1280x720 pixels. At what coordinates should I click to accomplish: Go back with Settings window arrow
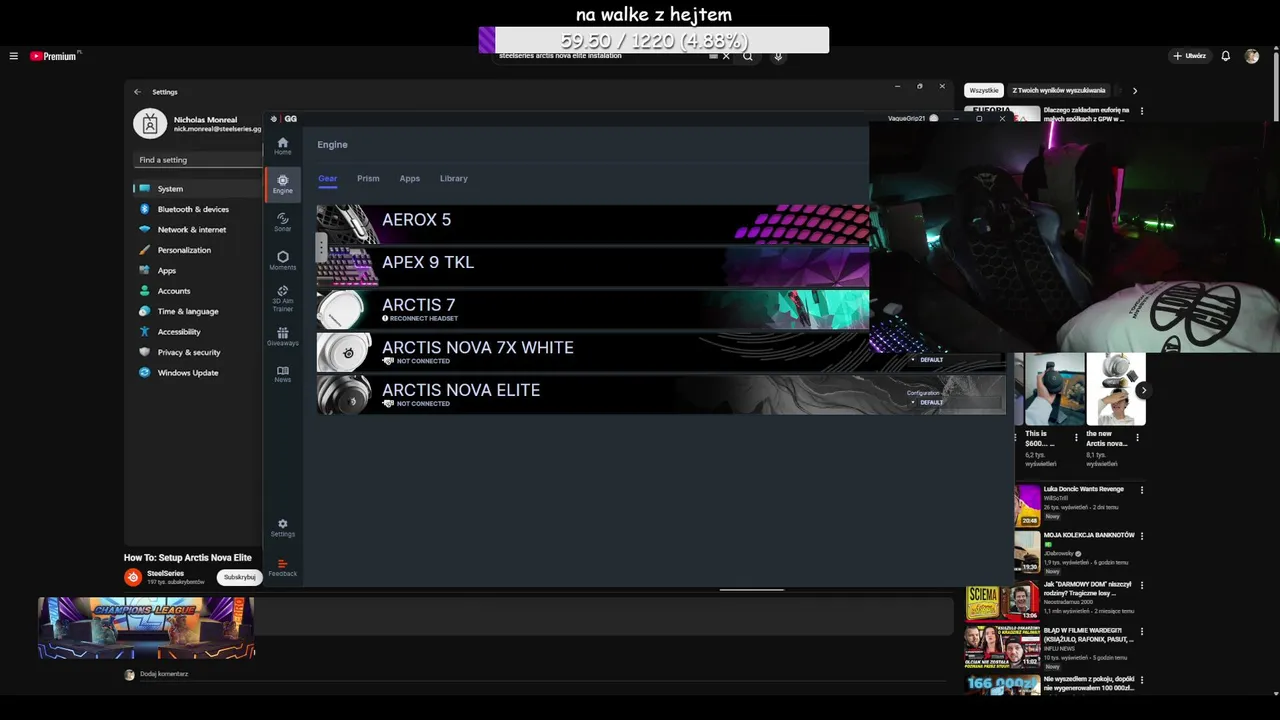[138, 92]
